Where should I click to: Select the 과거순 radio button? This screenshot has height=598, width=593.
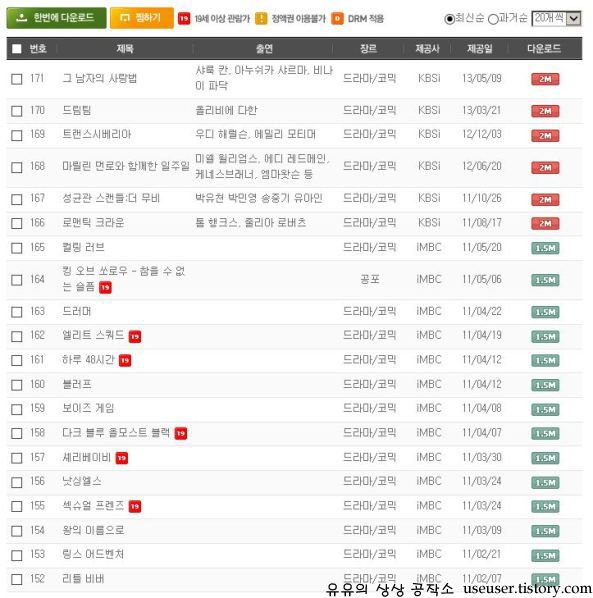[x=493, y=19]
